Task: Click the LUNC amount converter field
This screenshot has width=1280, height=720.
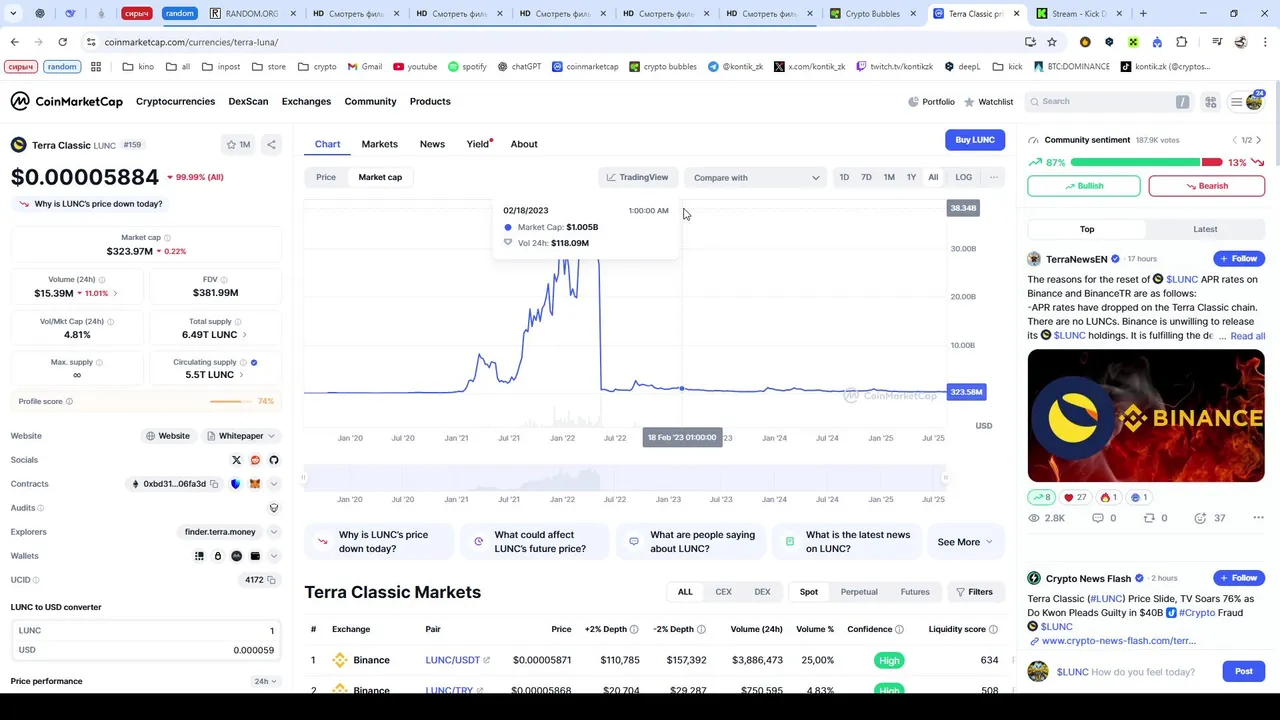Action: (146, 631)
